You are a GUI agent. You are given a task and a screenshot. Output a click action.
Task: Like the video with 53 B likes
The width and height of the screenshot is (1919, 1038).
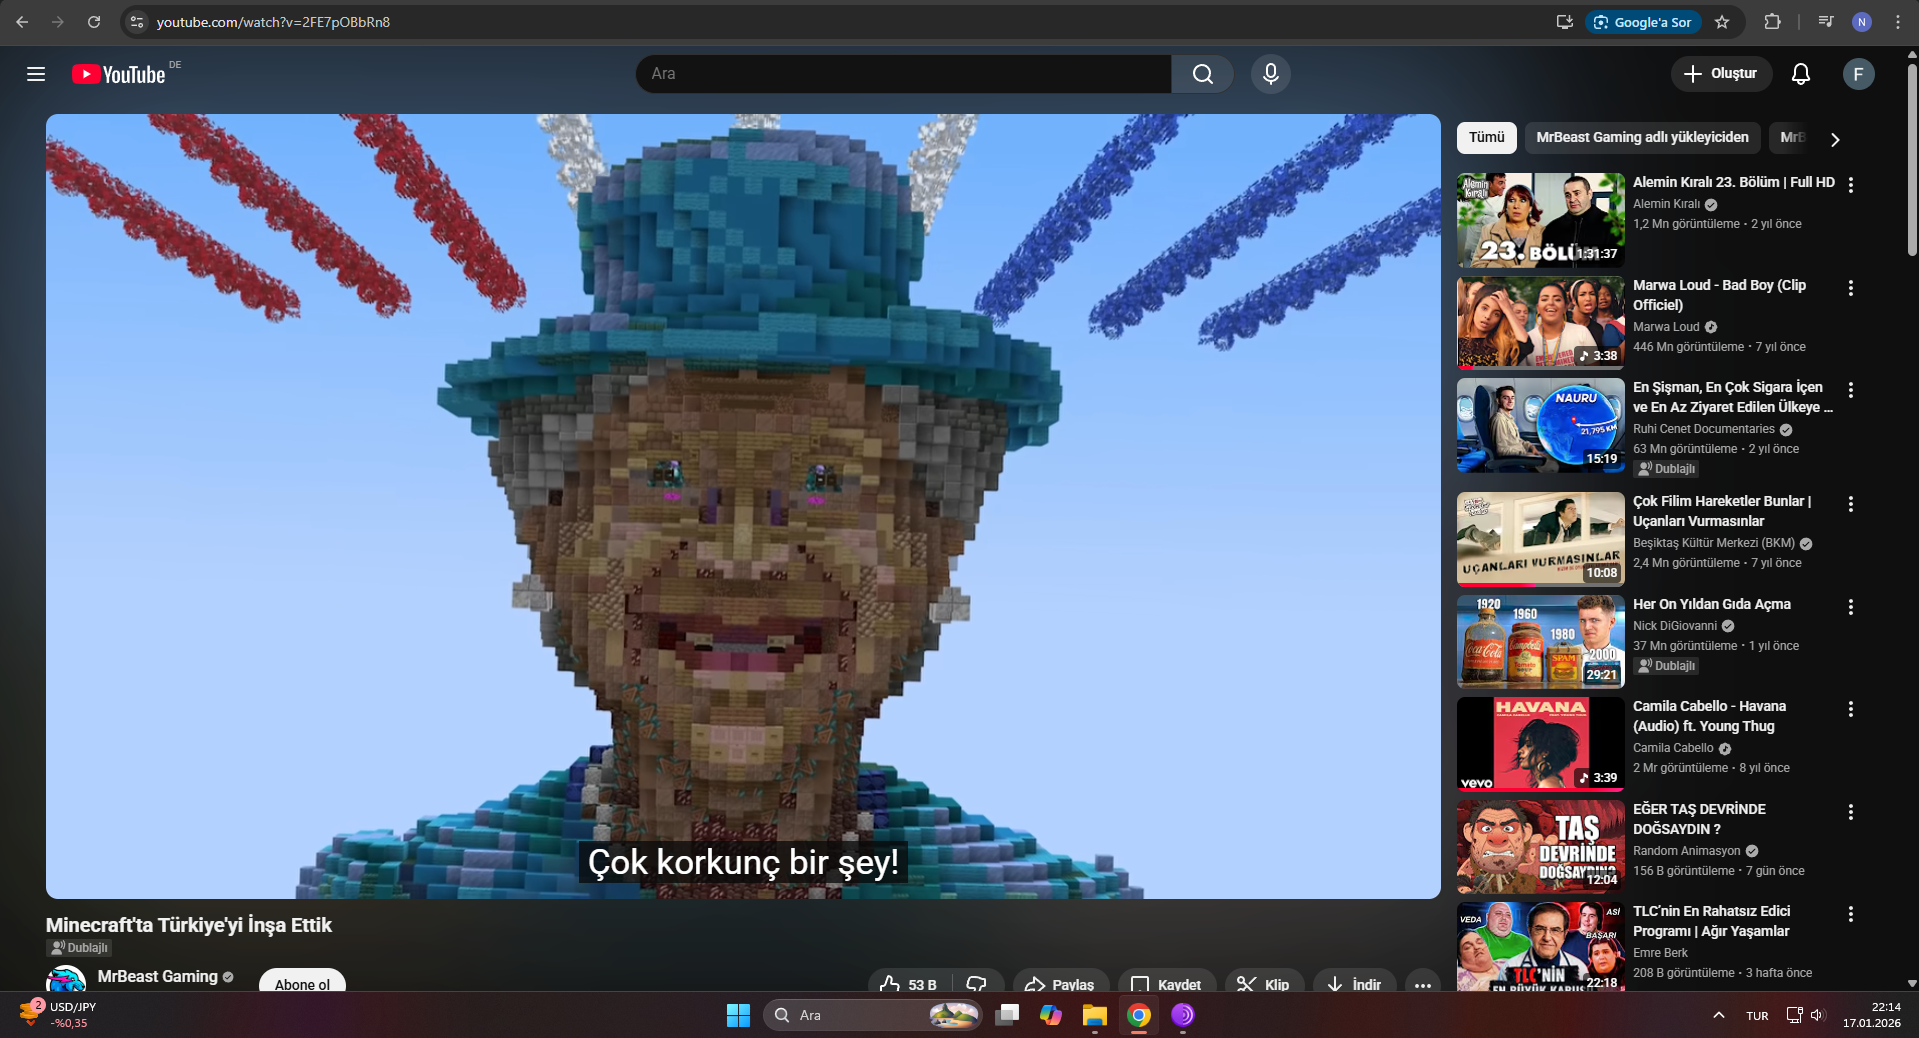pos(910,984)
